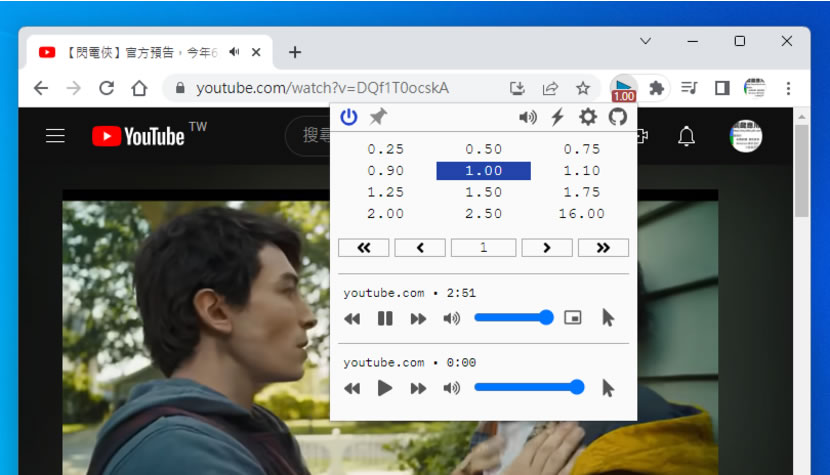Enable picture-in-picture for the 2:51 video

tap(573, 318)
